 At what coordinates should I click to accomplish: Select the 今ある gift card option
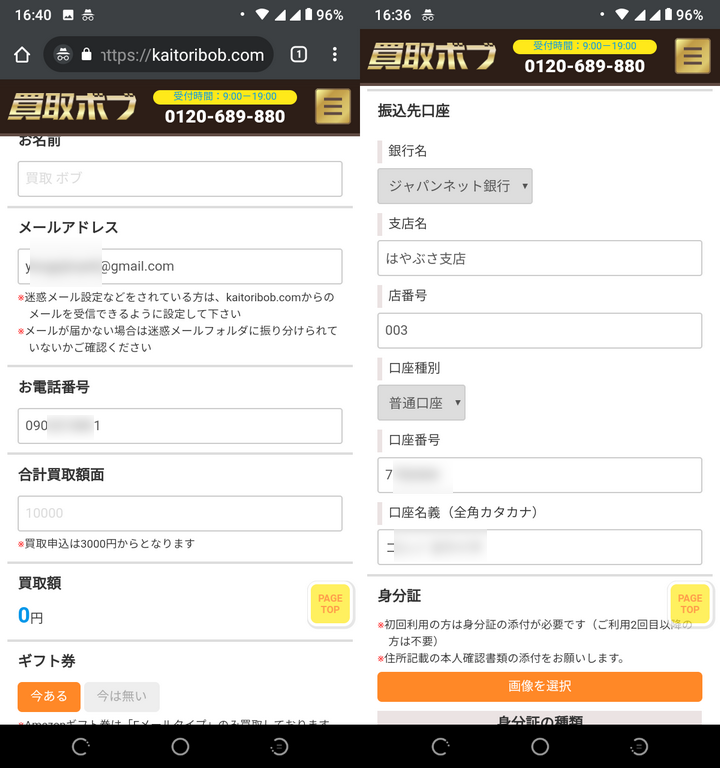(x=49, y=696)
